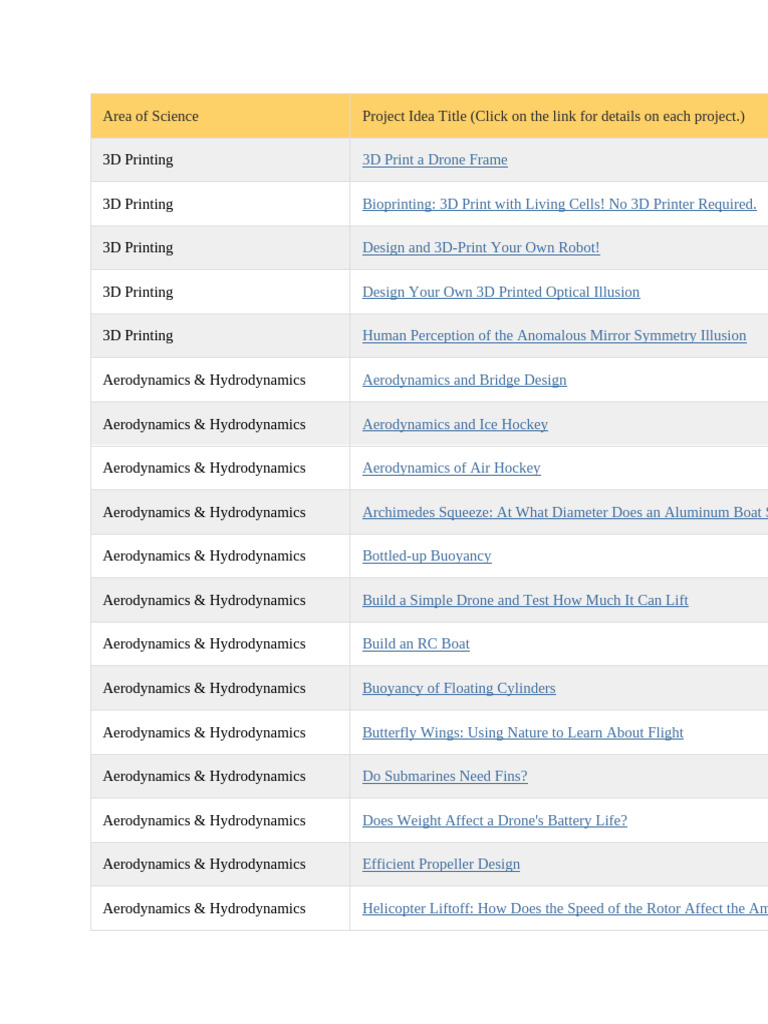Viewport: 768px width, 1024px height.
Task: Open Human Perception of Anomalous Mirror Symmetry link
Action: [554, 336]
